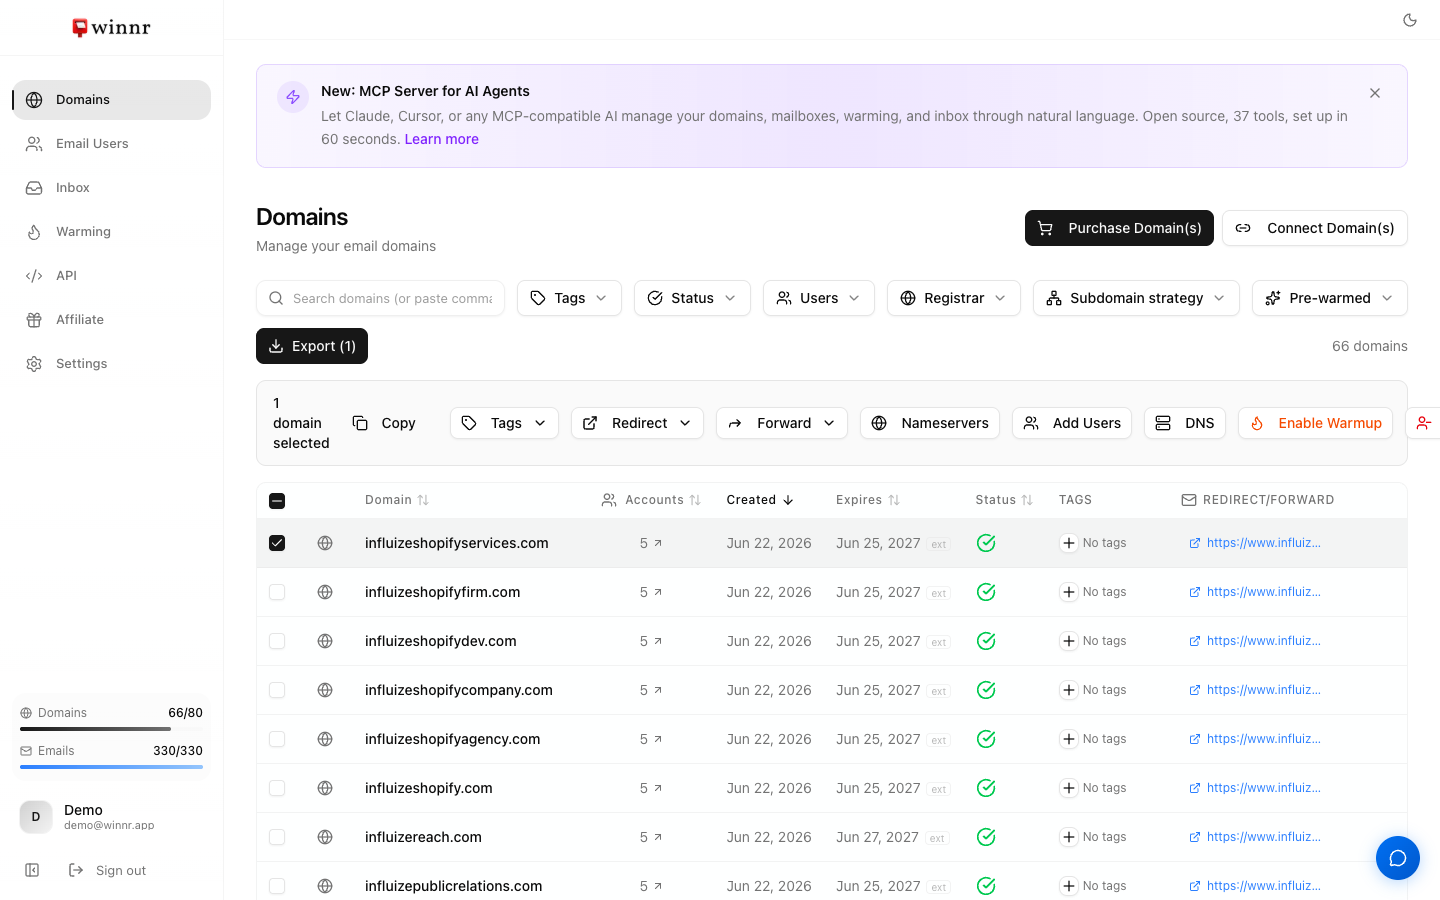This screenshot has height=900, width=1440.
Task: Open the Registrar filter dropdown
Action: pyautogui.click(x=953, y=298)
